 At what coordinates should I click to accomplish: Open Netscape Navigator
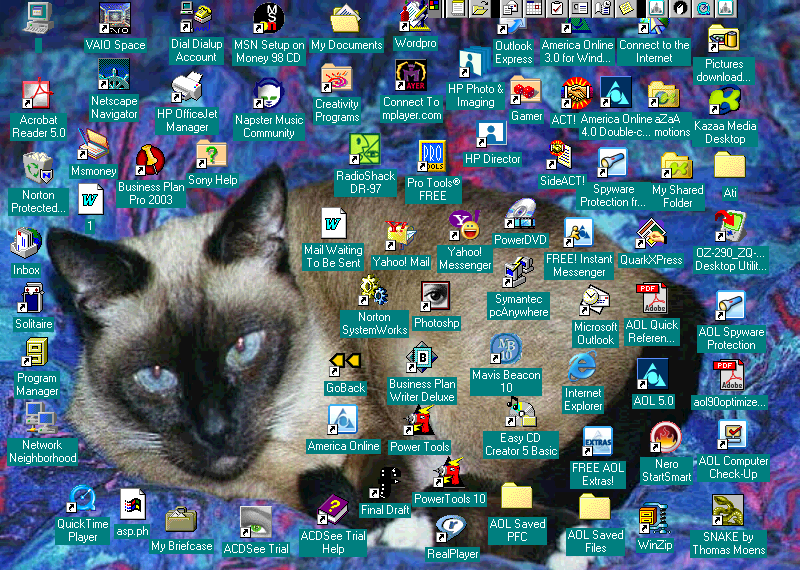coord(114,75)
